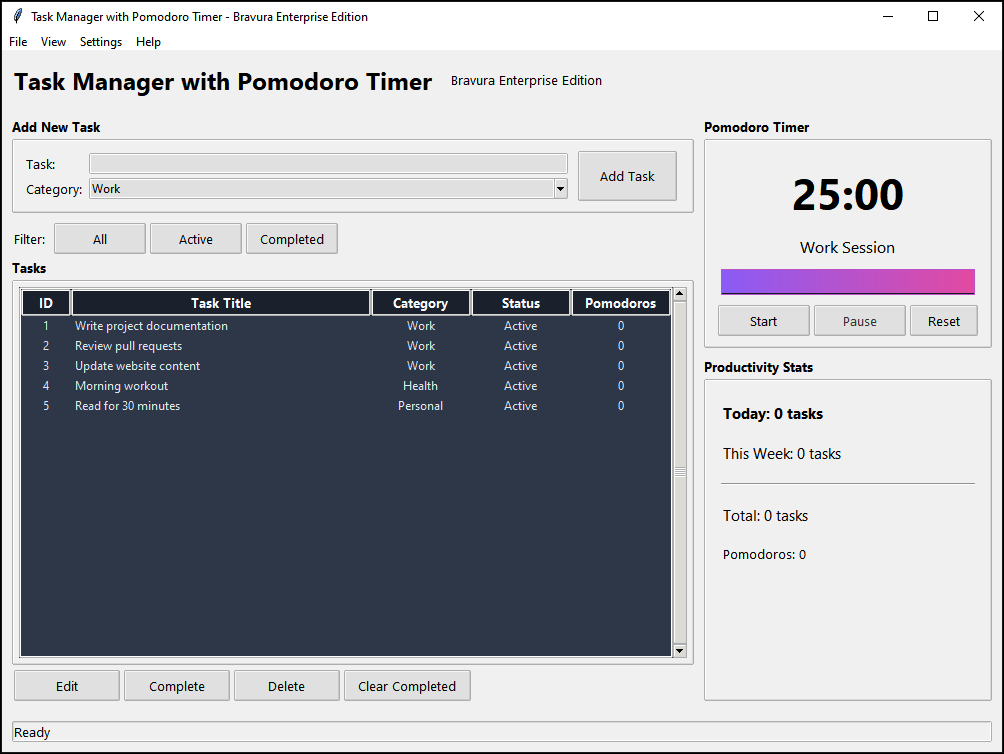Image resolution: width=1004 pixels, height=754 pixels.
Task: Clear all completed tasks
Action: click(407, 685)
